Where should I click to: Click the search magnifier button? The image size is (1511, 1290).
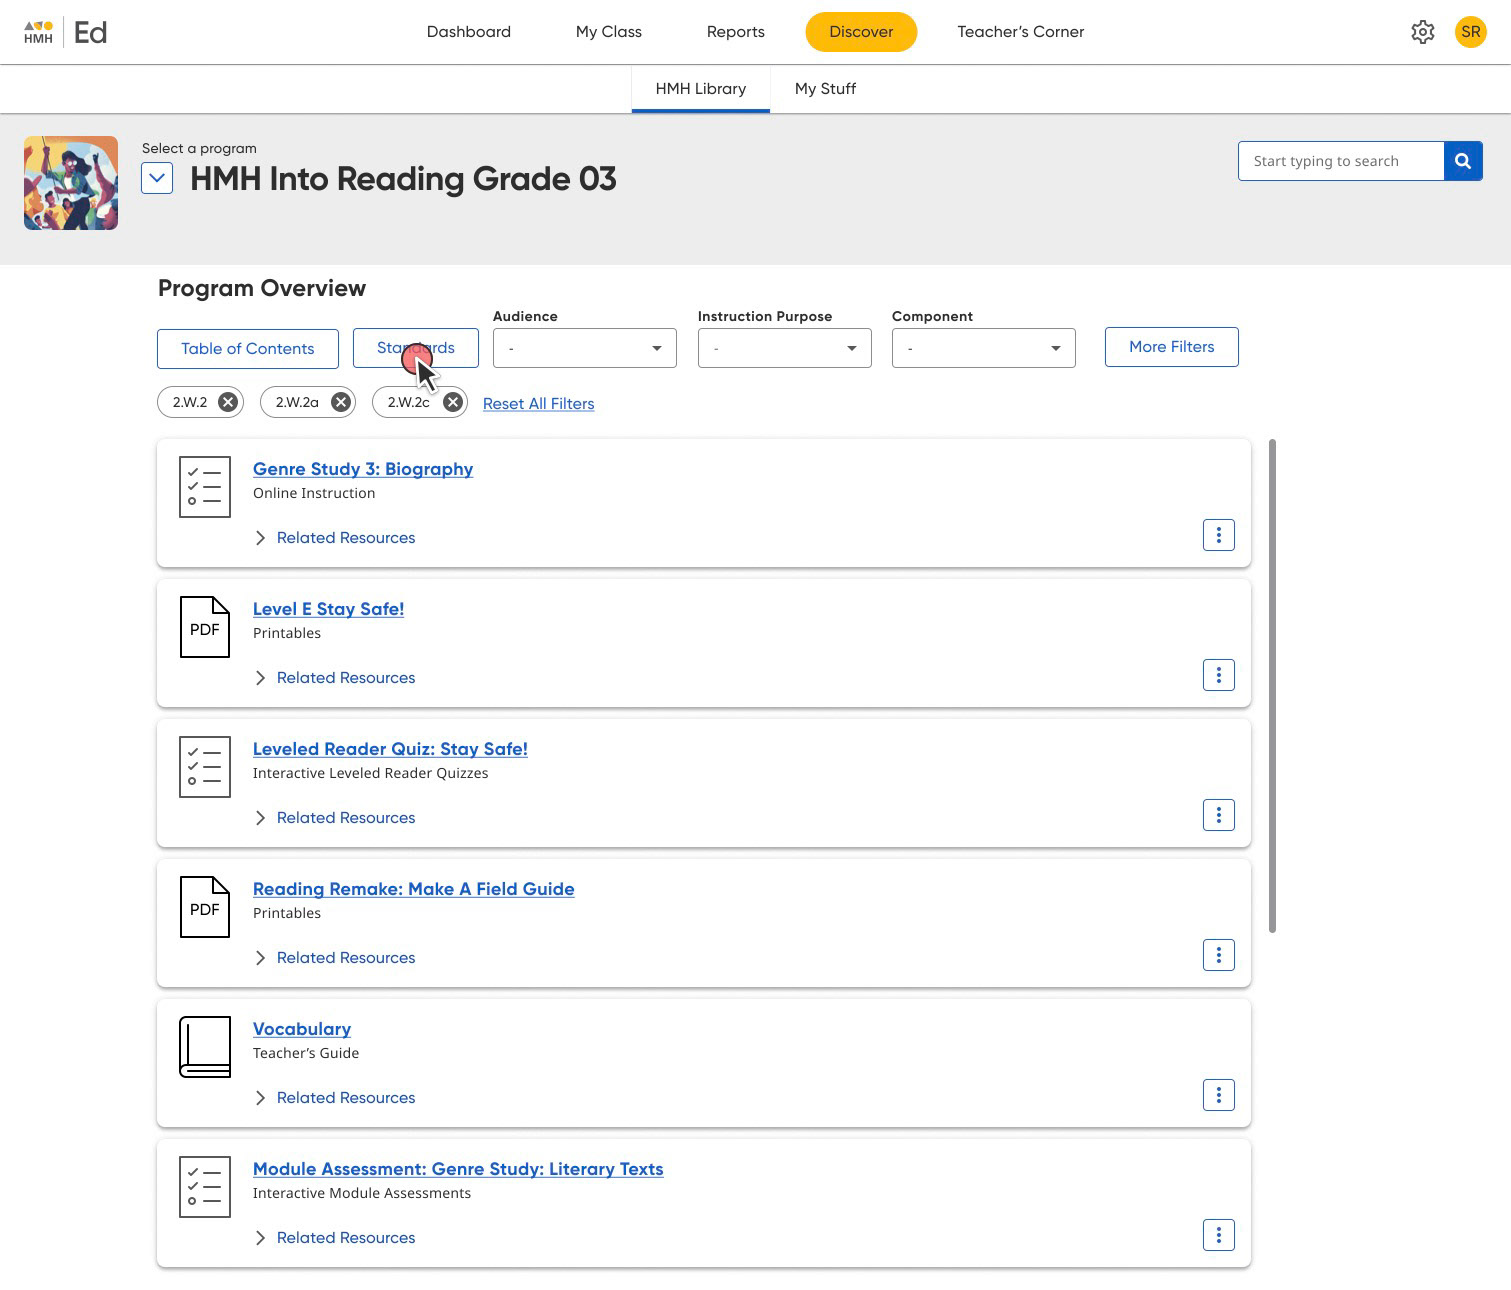pos(1463,161)
